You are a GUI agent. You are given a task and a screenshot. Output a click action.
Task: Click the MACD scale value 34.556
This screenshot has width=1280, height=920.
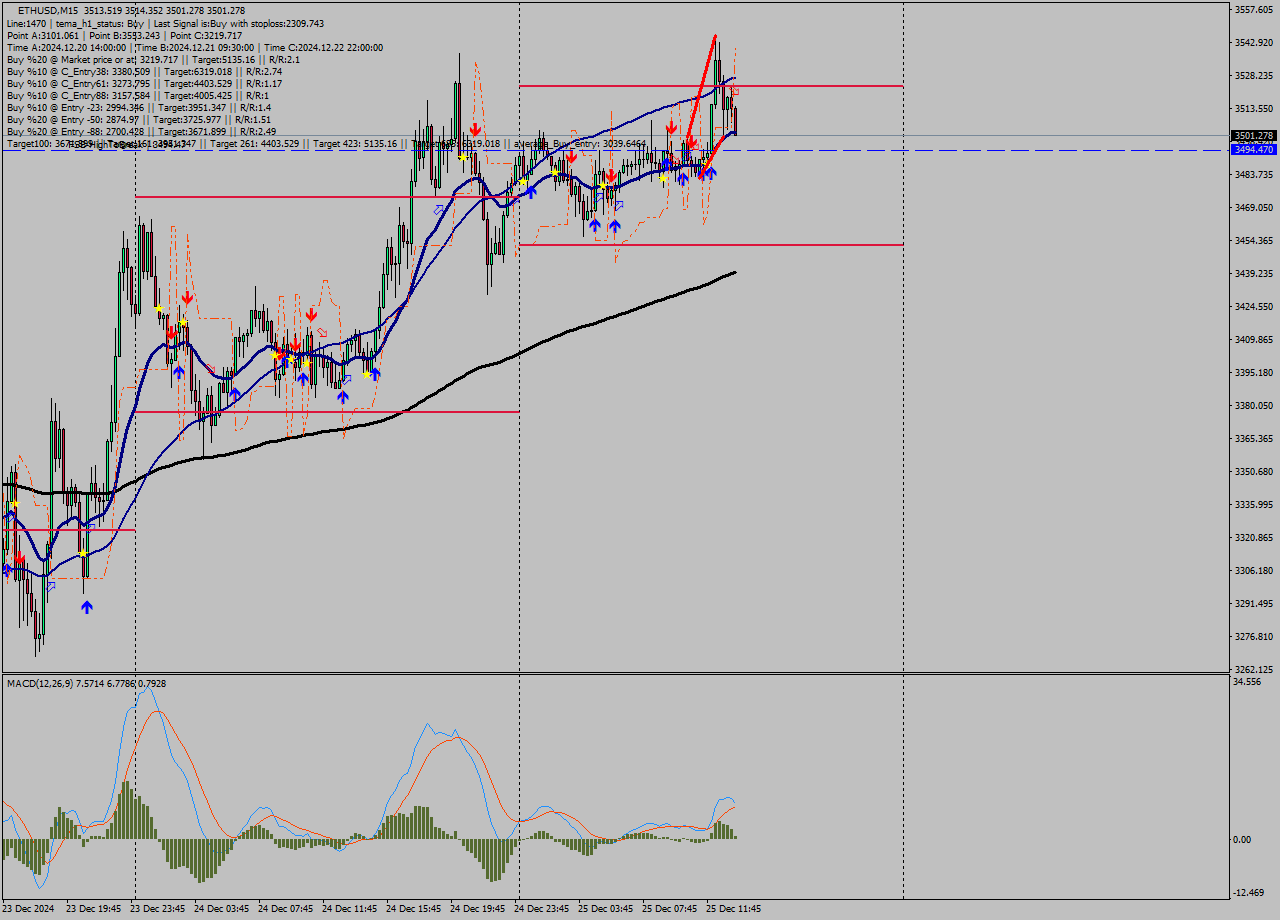(x=1248, y=681)
